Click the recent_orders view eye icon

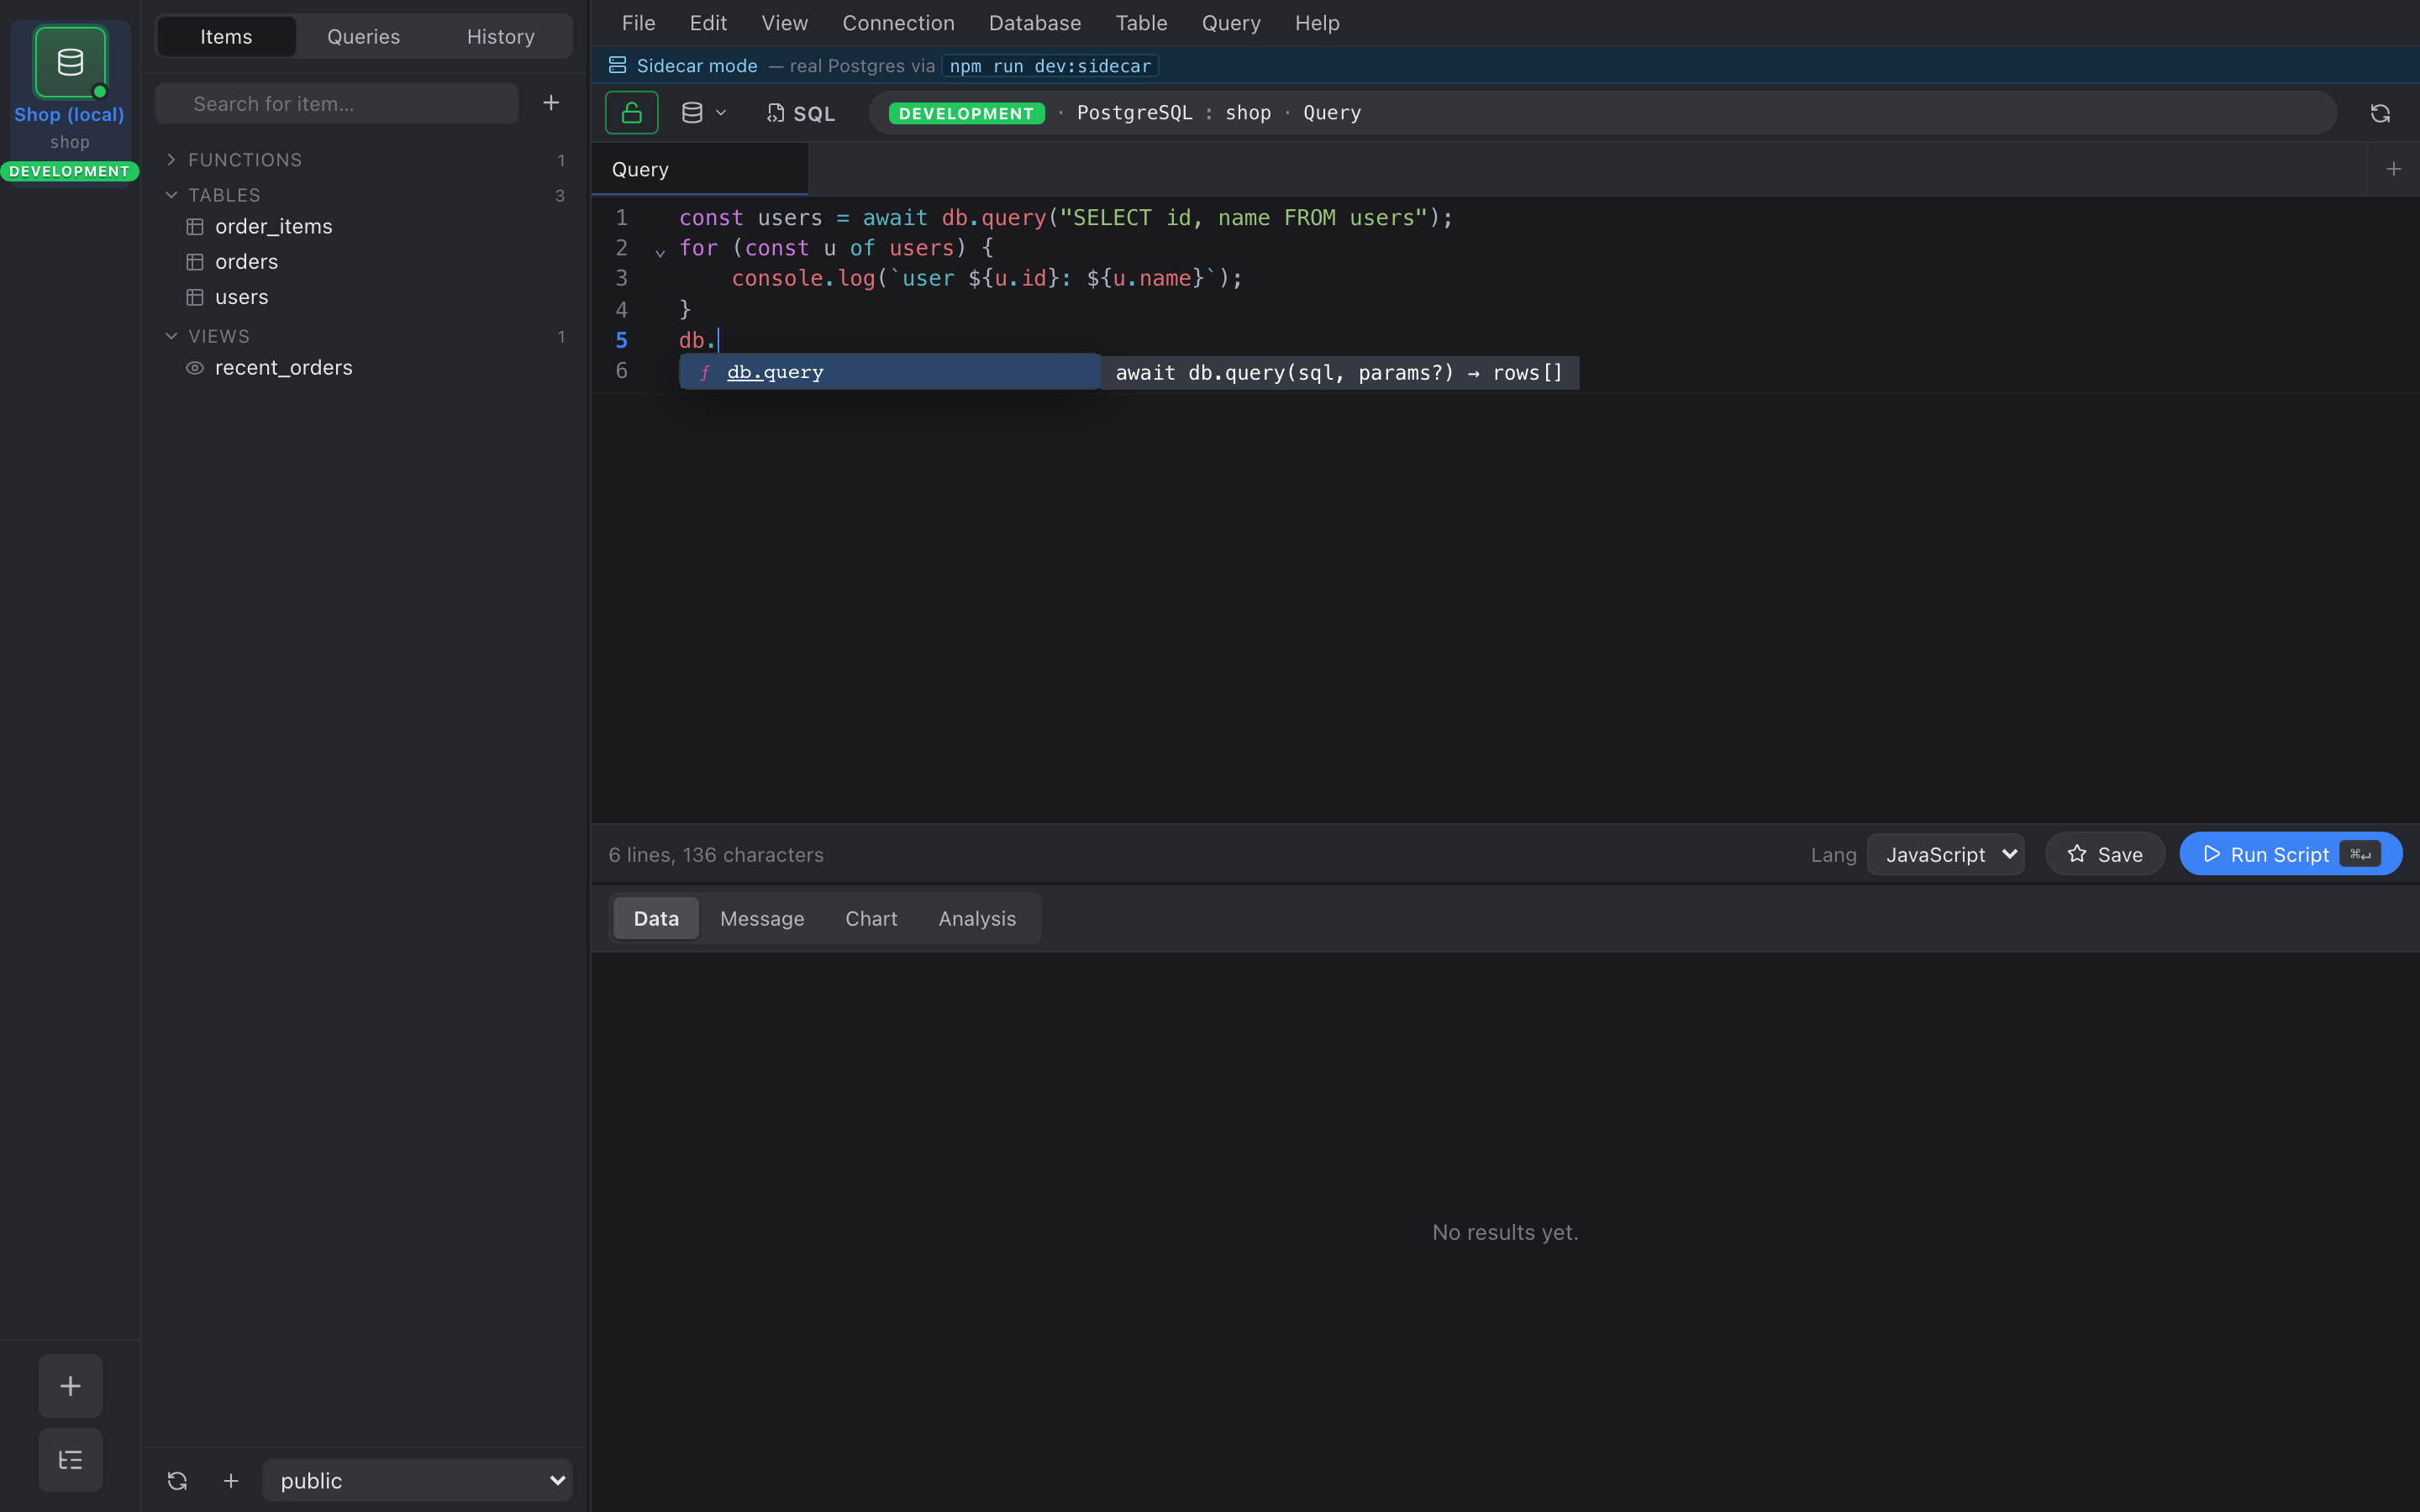(x=195, y=368)
